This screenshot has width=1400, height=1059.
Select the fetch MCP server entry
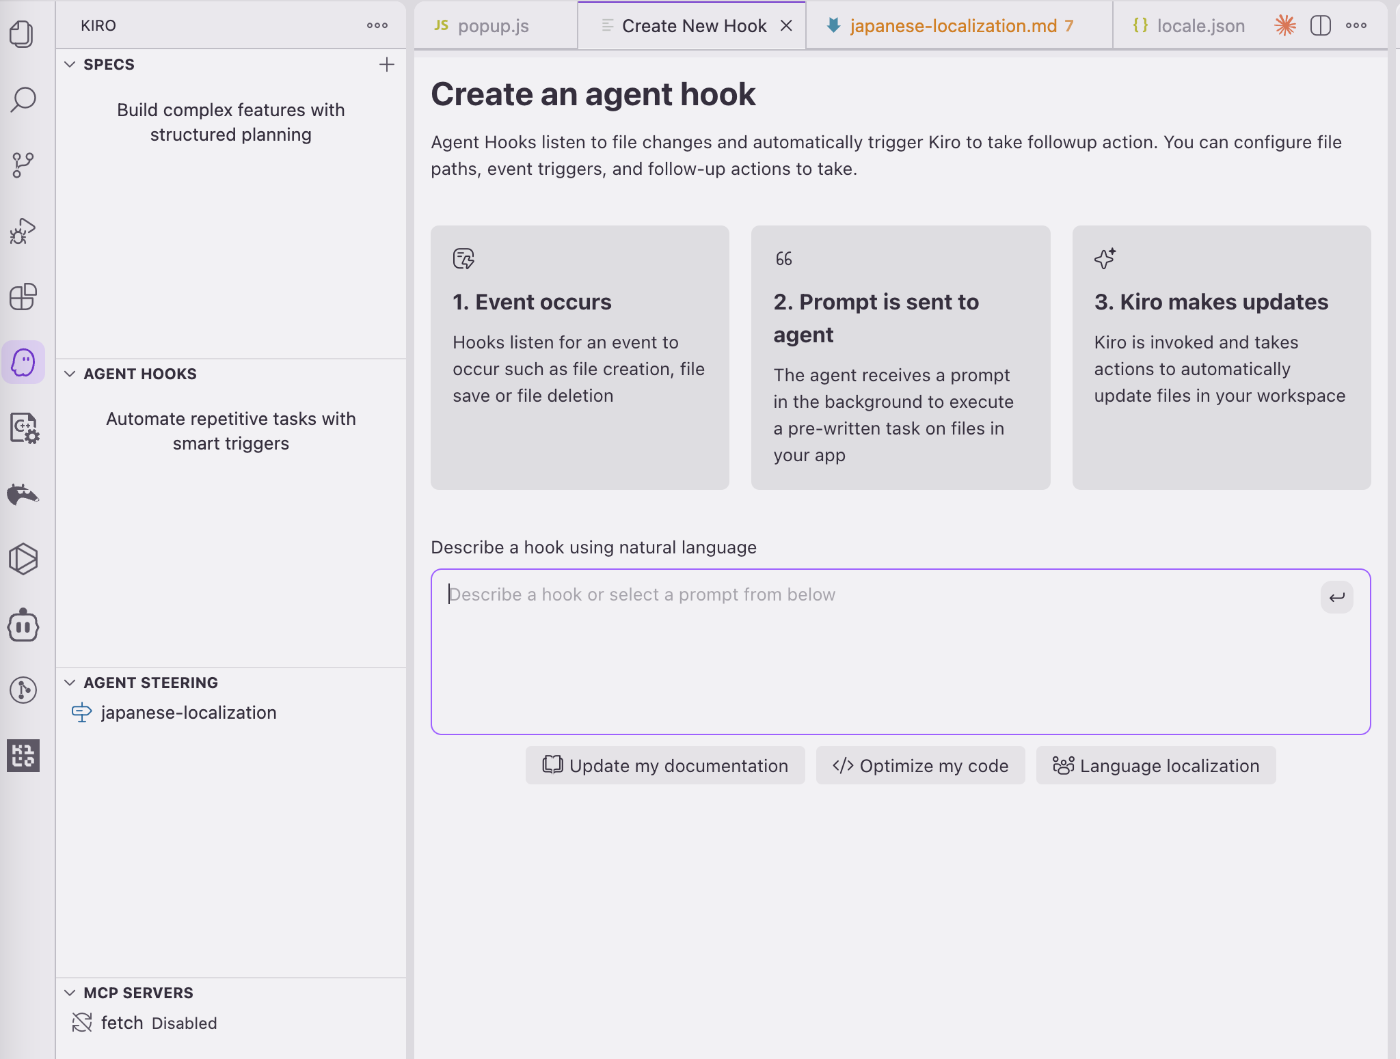pos(231,1023)
